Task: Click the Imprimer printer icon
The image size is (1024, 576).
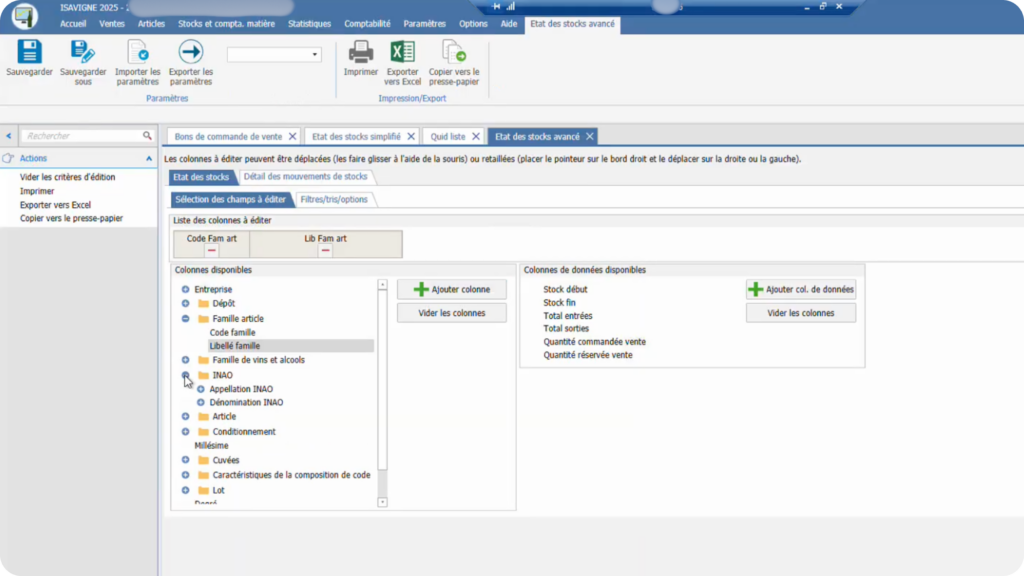Action: pos(360,53)
